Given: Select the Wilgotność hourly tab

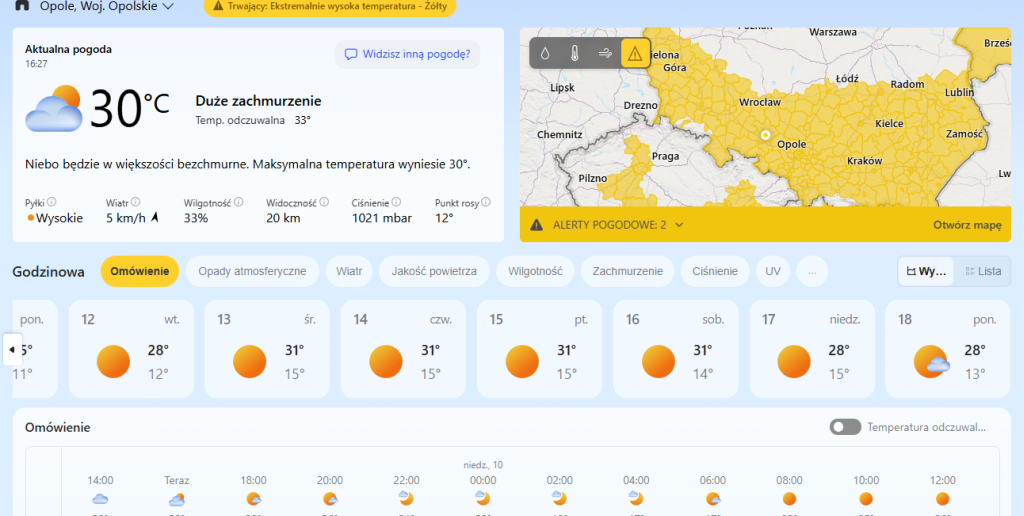Looking at the screenshot, I should (536, 271).
